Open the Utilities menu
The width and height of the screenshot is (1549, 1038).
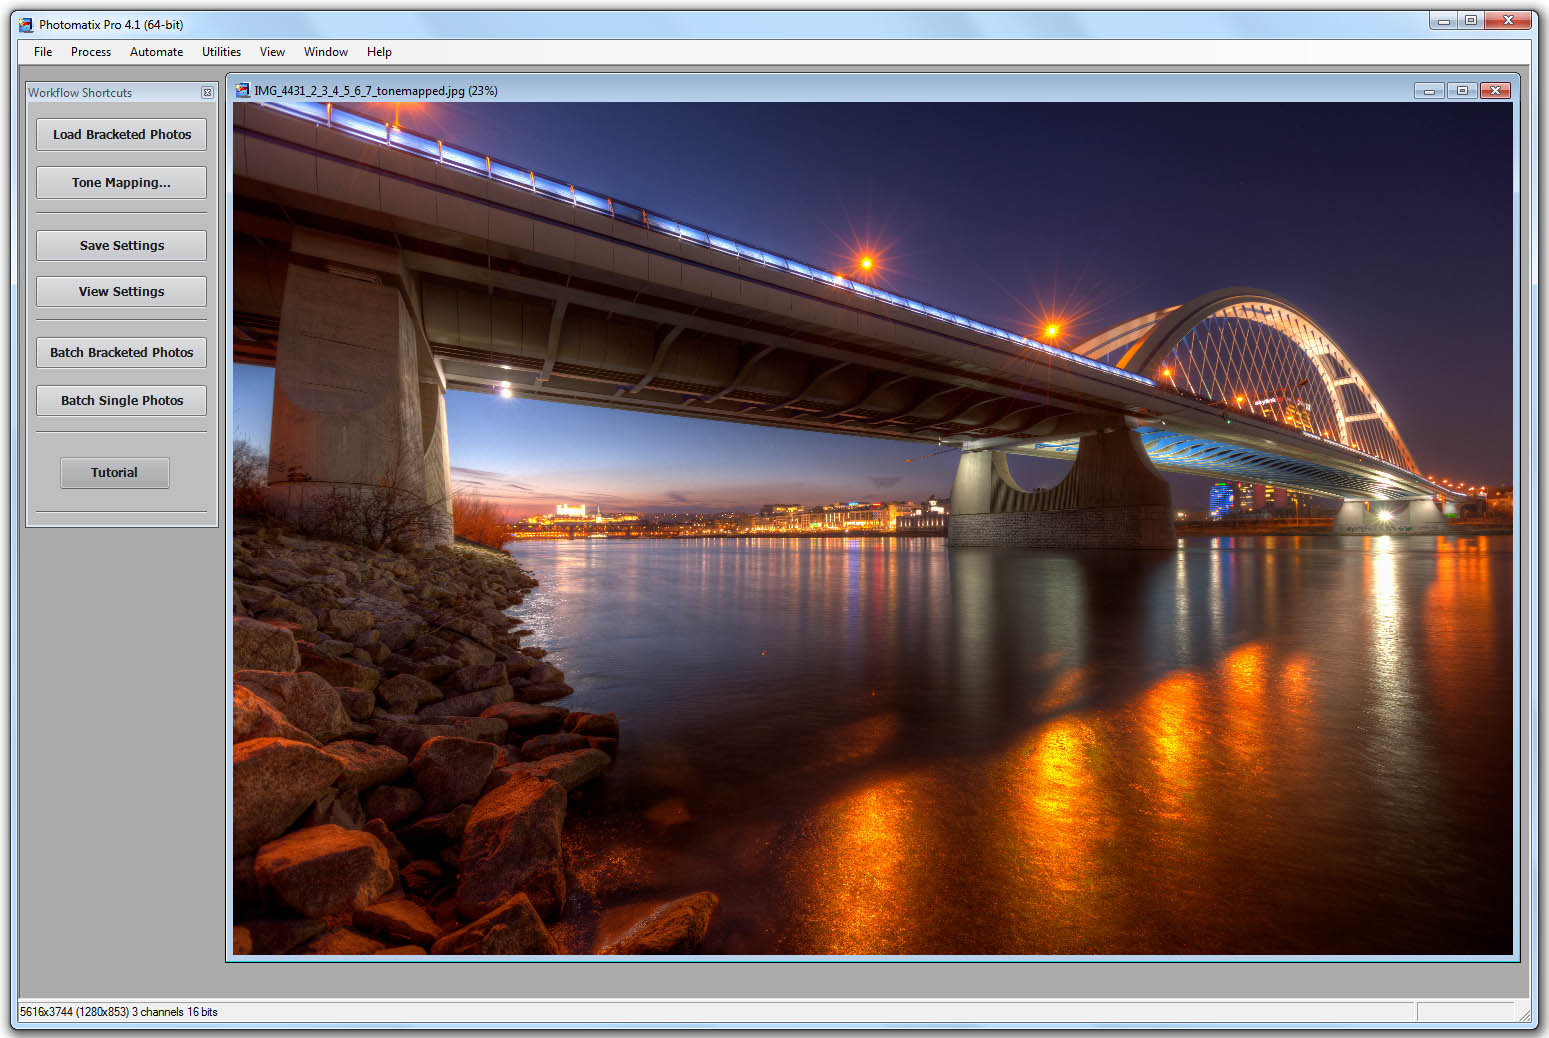point(221,51)
